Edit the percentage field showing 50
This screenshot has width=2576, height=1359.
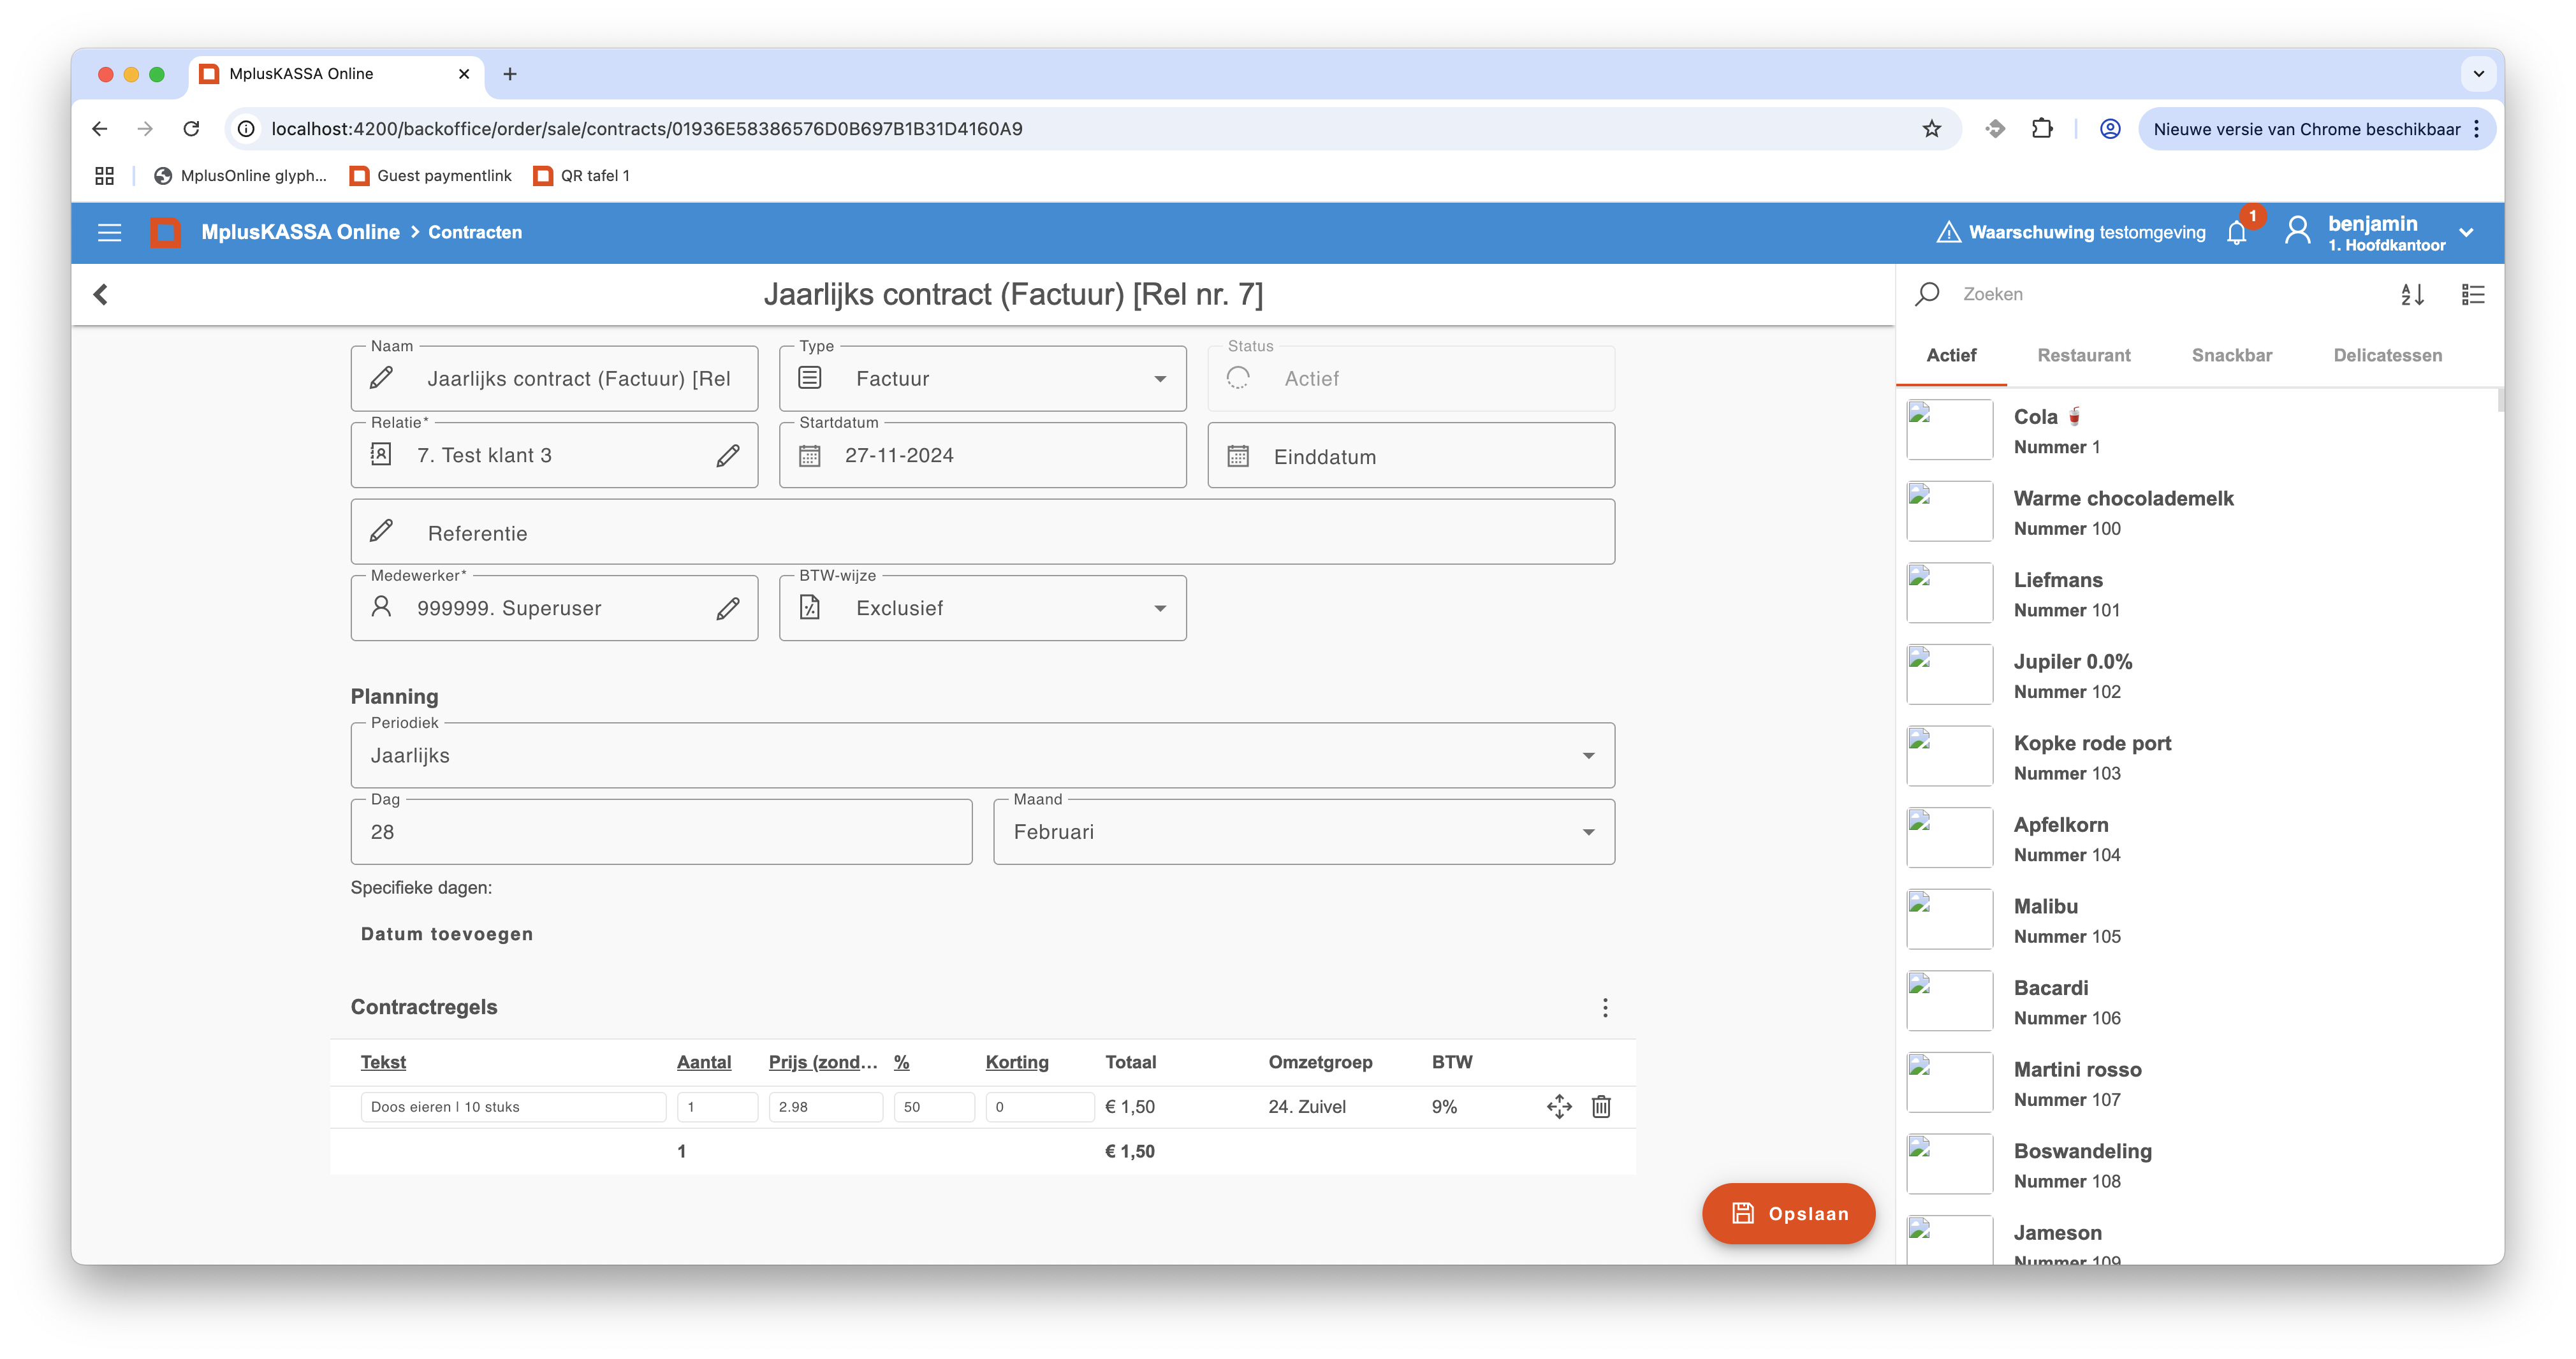pos(934,1107)
